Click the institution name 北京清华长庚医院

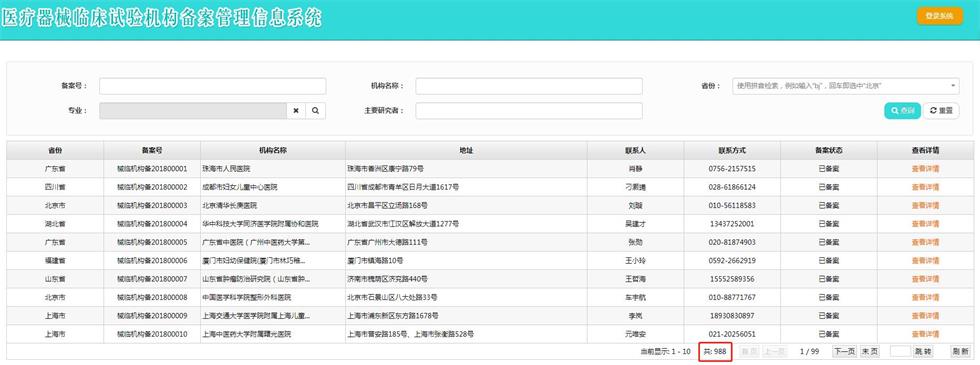coord(229,206)
